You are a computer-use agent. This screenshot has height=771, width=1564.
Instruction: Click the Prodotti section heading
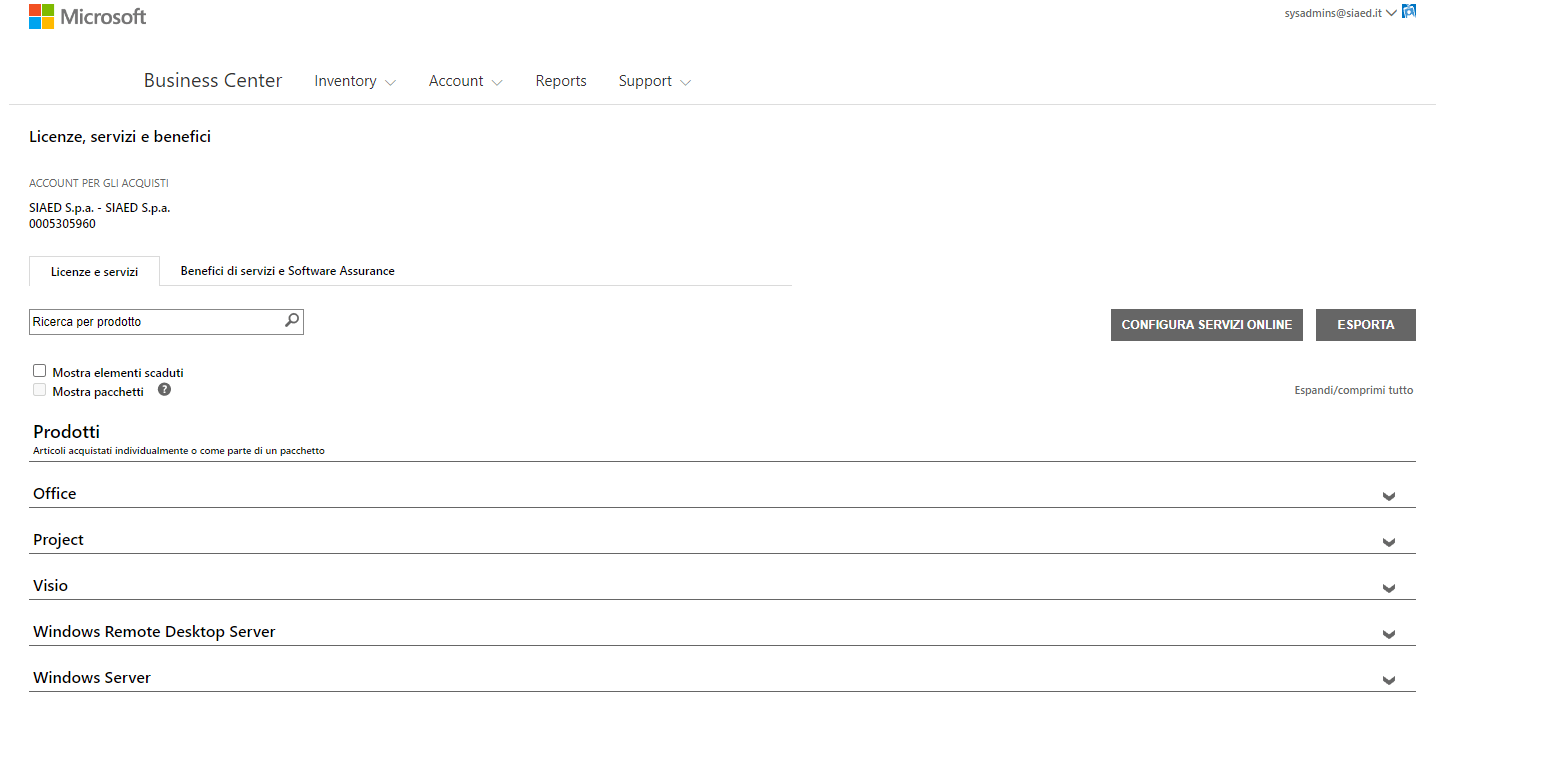(x=66, y=432)
